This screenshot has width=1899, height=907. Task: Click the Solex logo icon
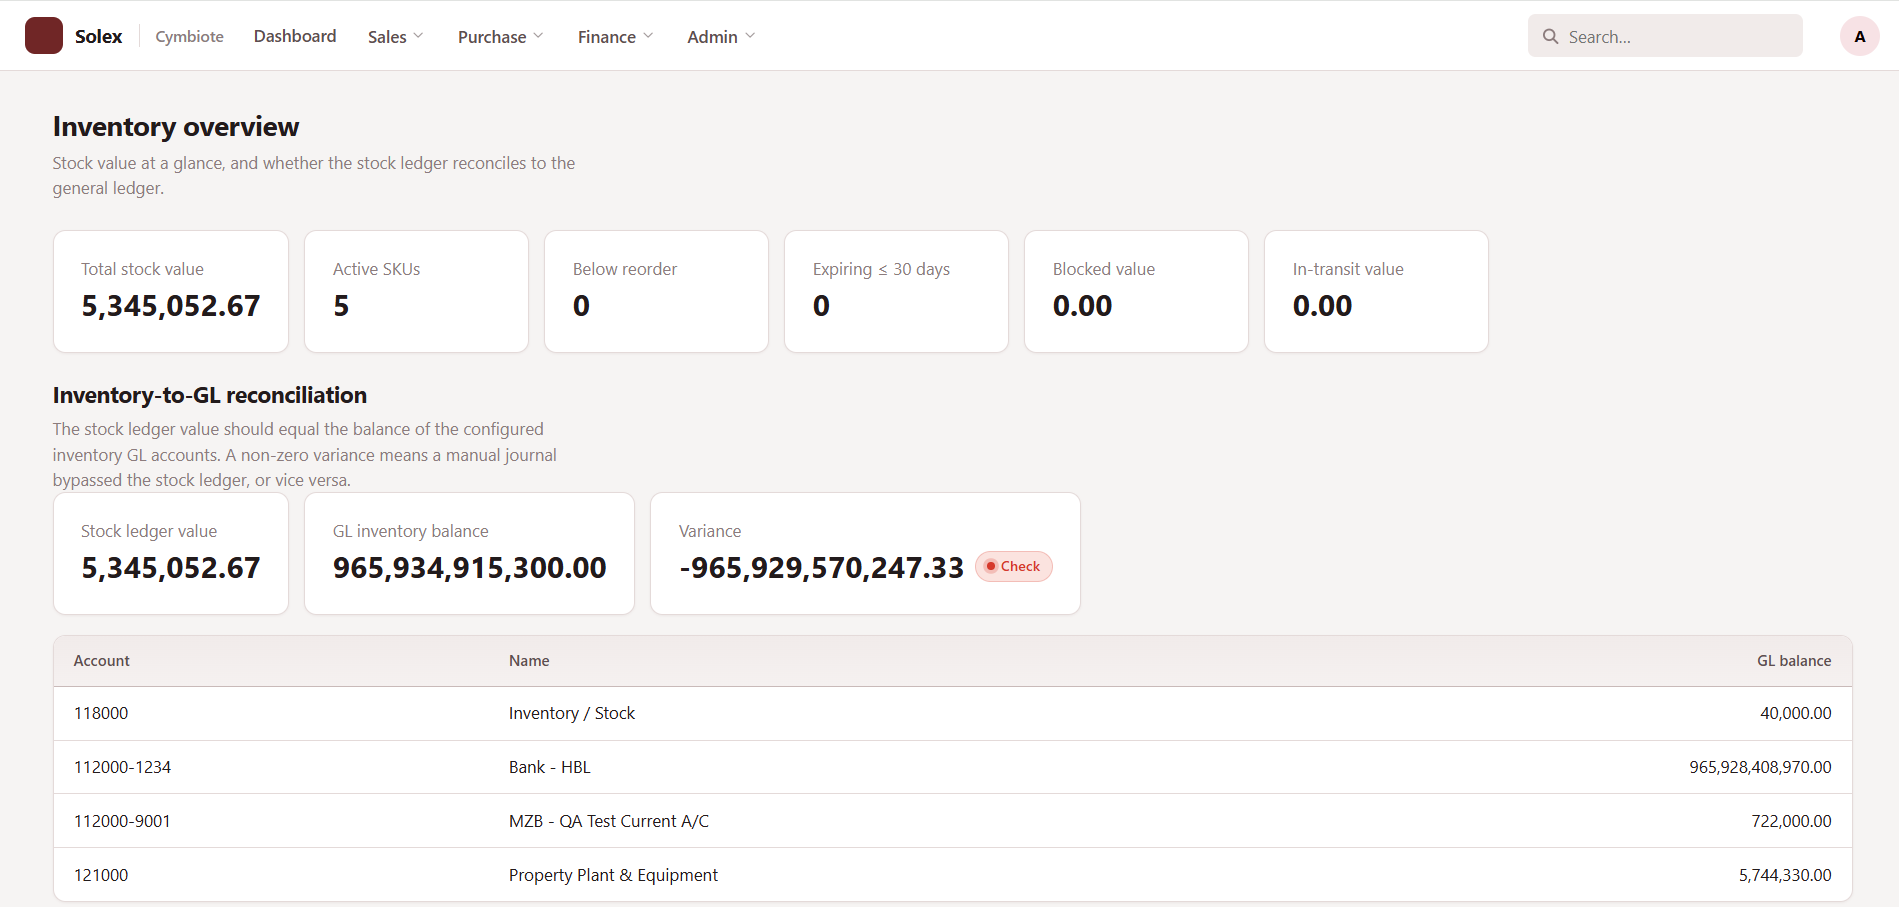[x=44, y=36]
